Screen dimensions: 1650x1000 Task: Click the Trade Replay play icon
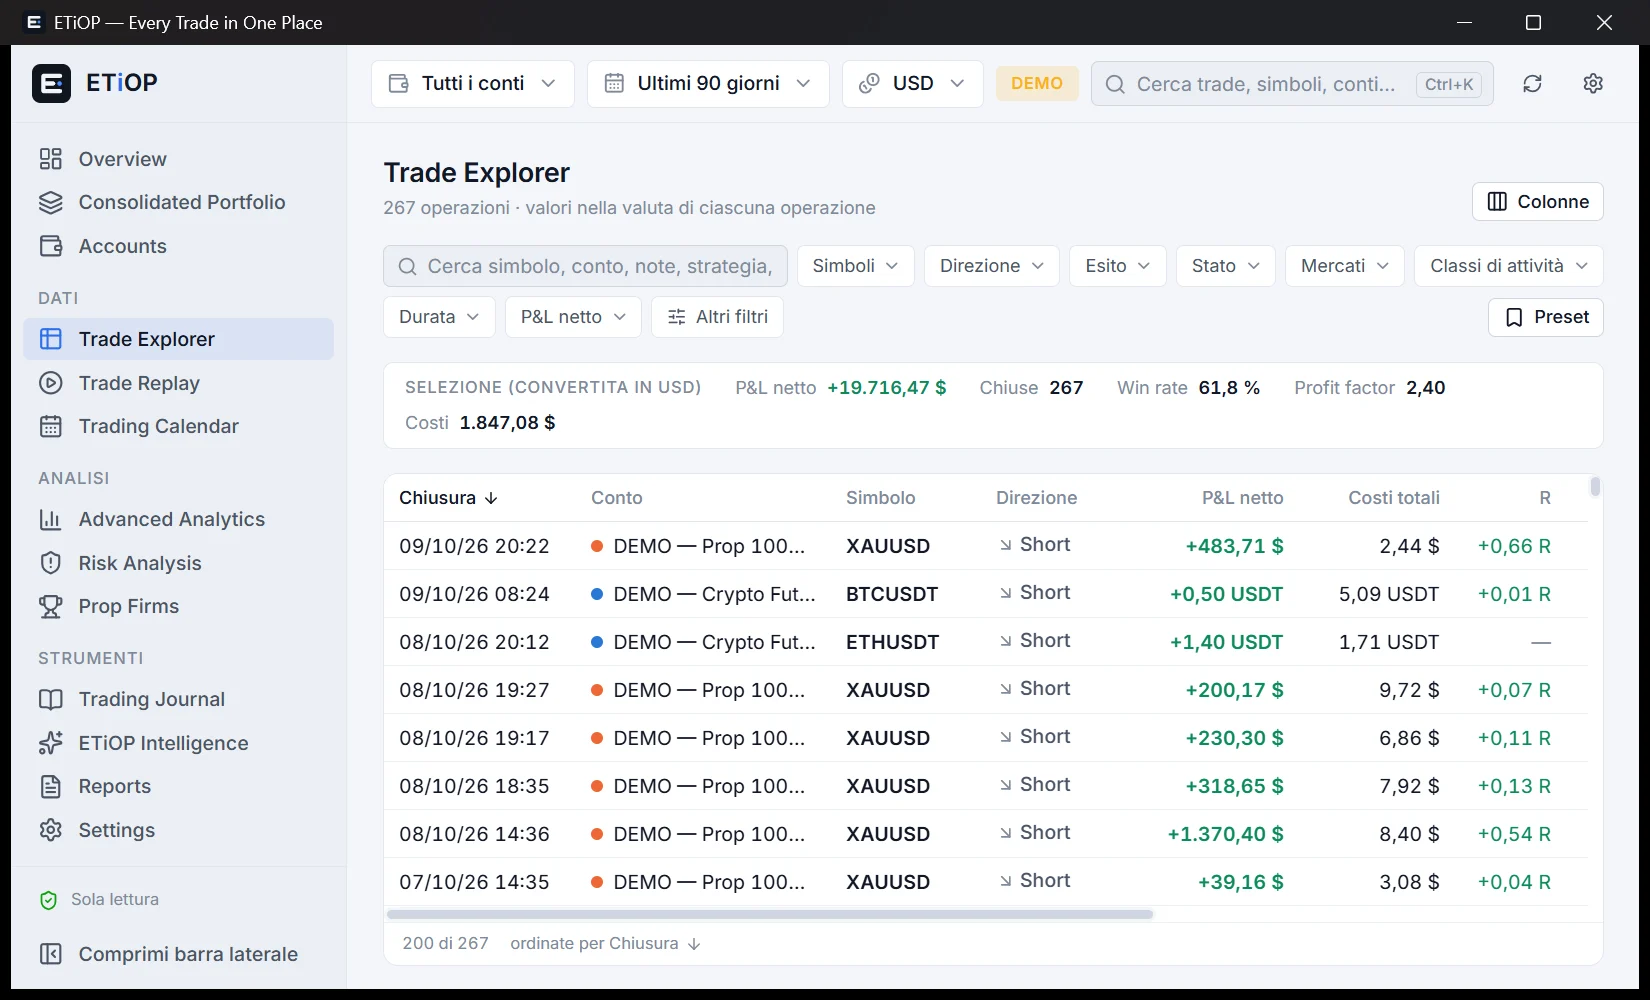pos(51,383)
